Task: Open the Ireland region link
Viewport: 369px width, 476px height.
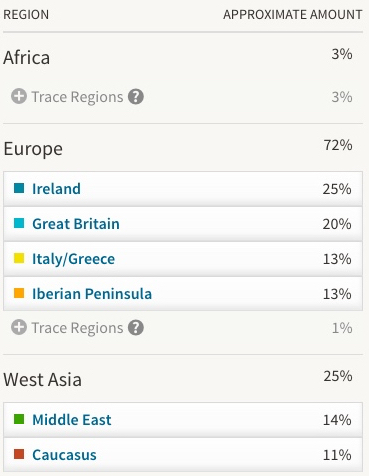Action: [56, 189]
